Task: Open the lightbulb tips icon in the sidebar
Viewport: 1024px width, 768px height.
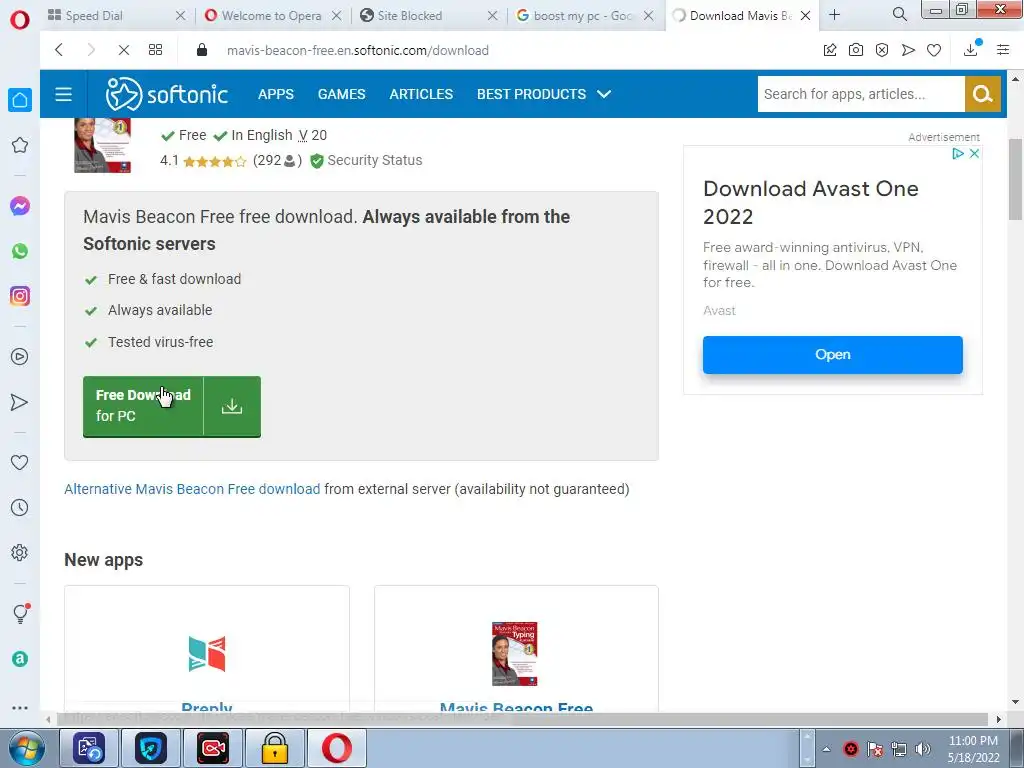Action: (x=21, y=613)
